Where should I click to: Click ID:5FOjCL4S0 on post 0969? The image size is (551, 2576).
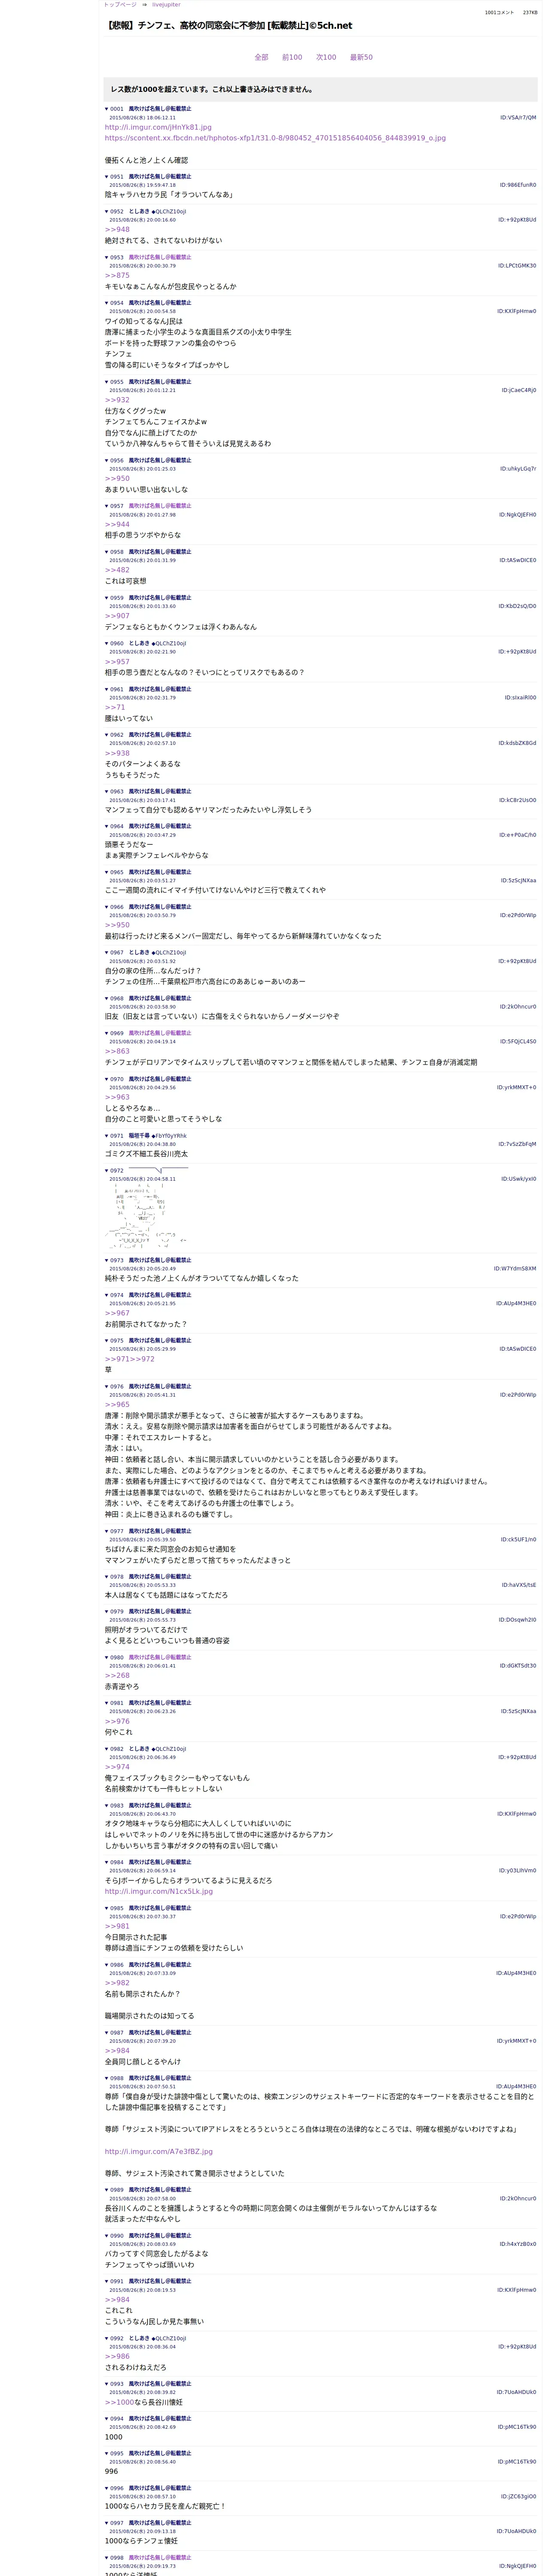click(518, 1041)
